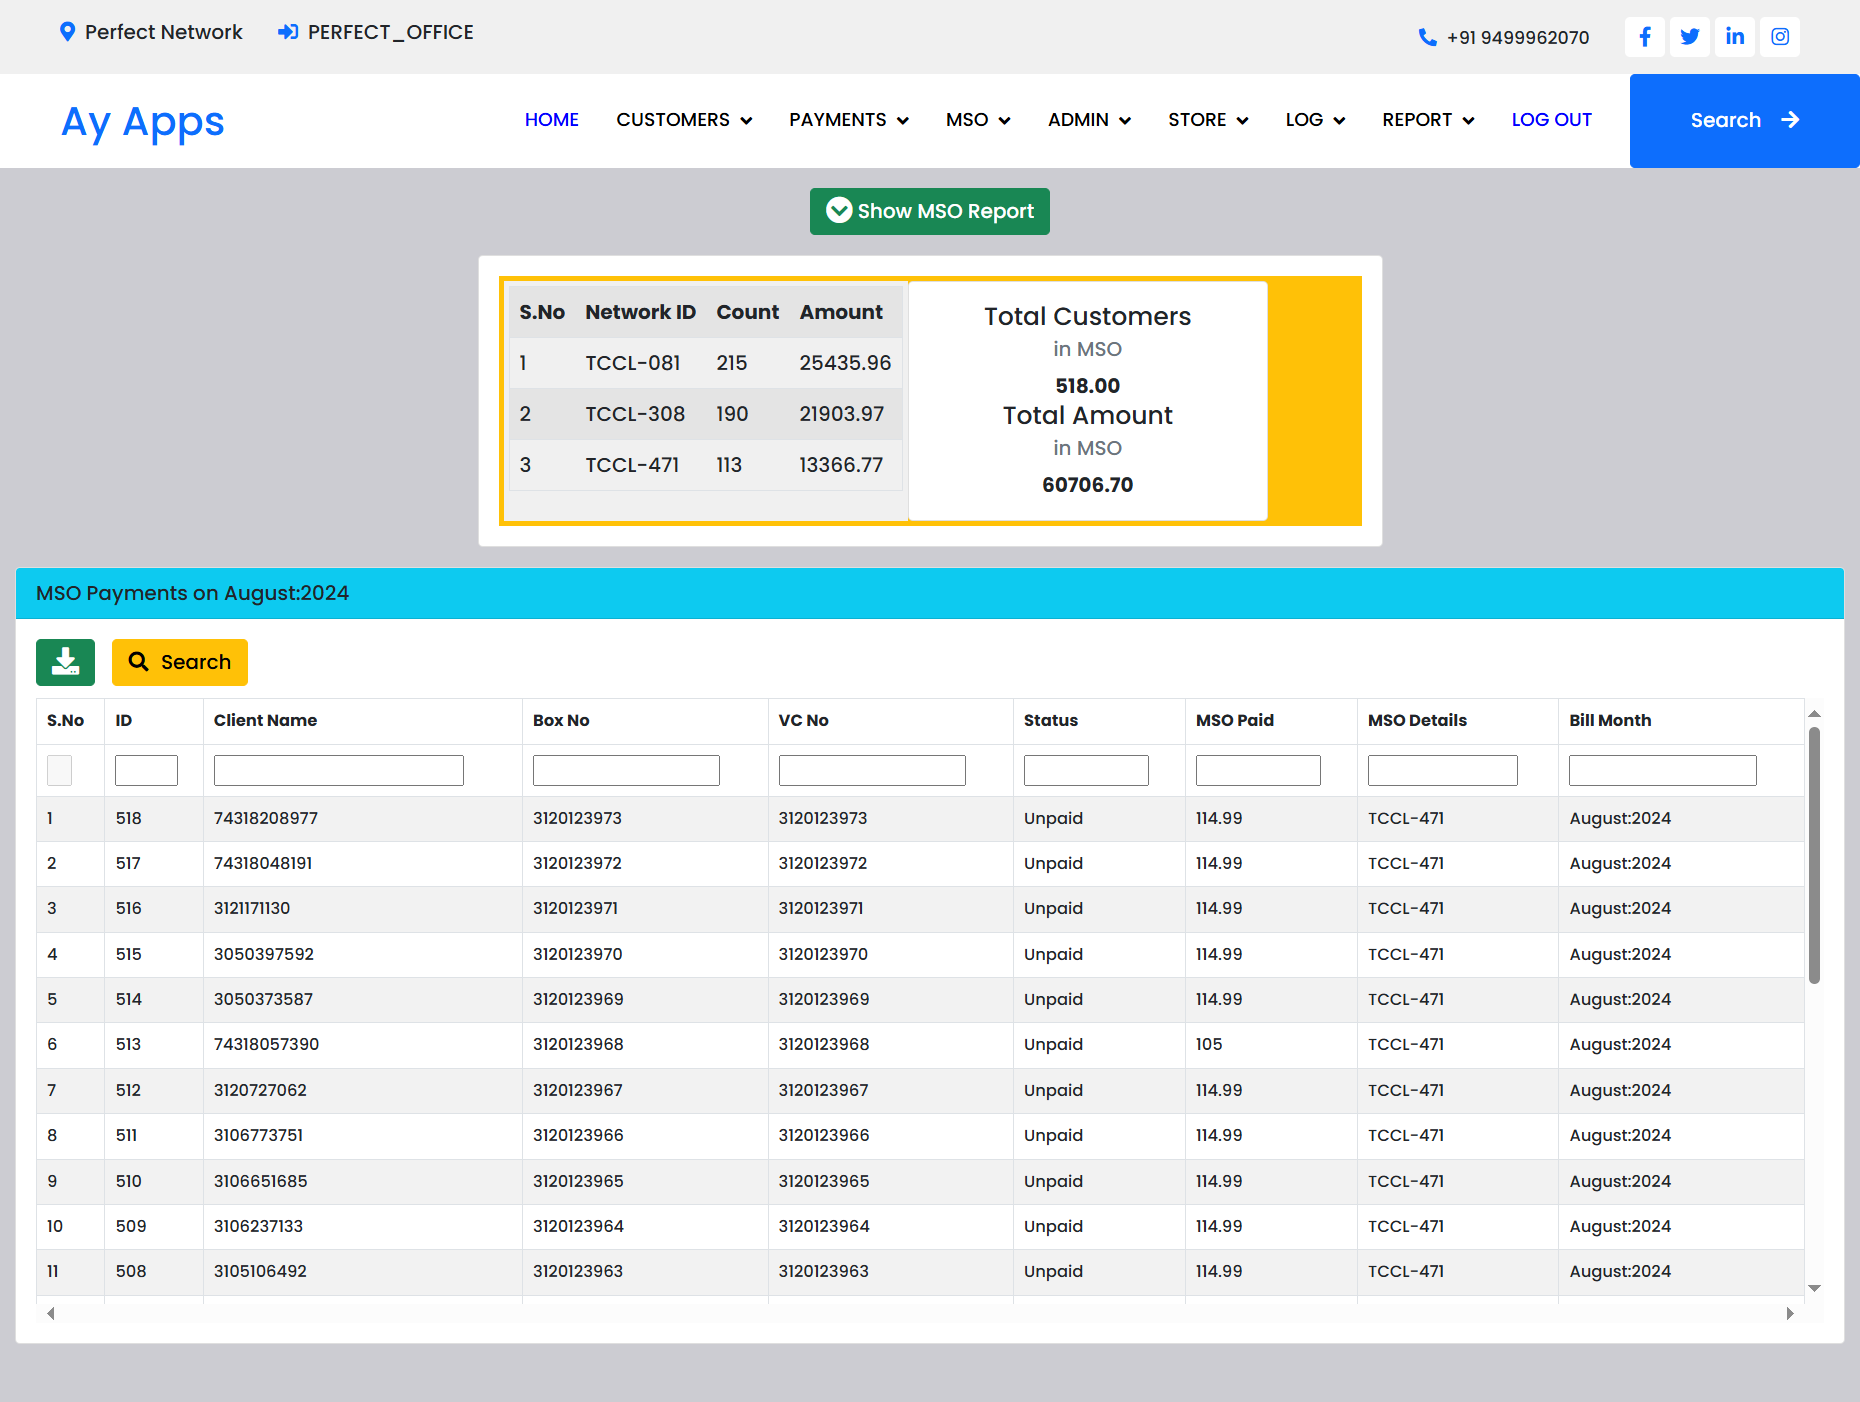The height and width of the screenshot is (1402, 1860).
Task: Open the Instagram social icon
Action: [1780, 37]
